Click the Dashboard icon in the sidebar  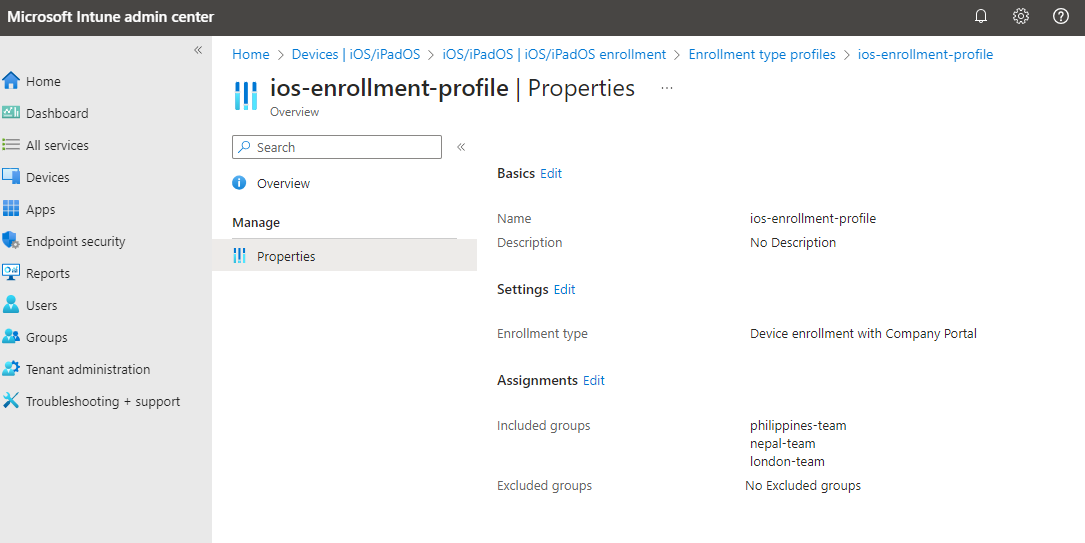point(11,113)
